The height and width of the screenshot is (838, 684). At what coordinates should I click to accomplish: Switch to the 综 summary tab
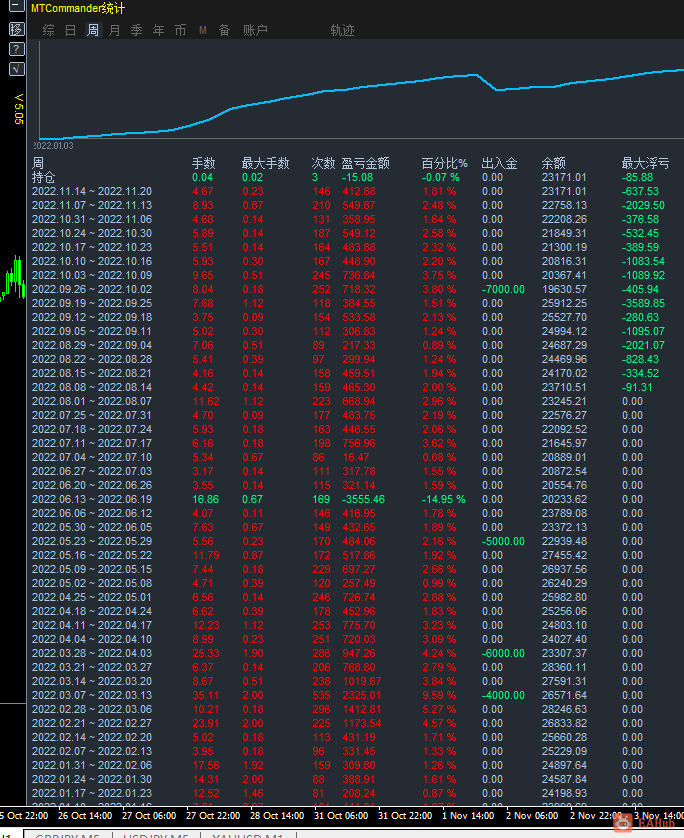click(49, 30)
